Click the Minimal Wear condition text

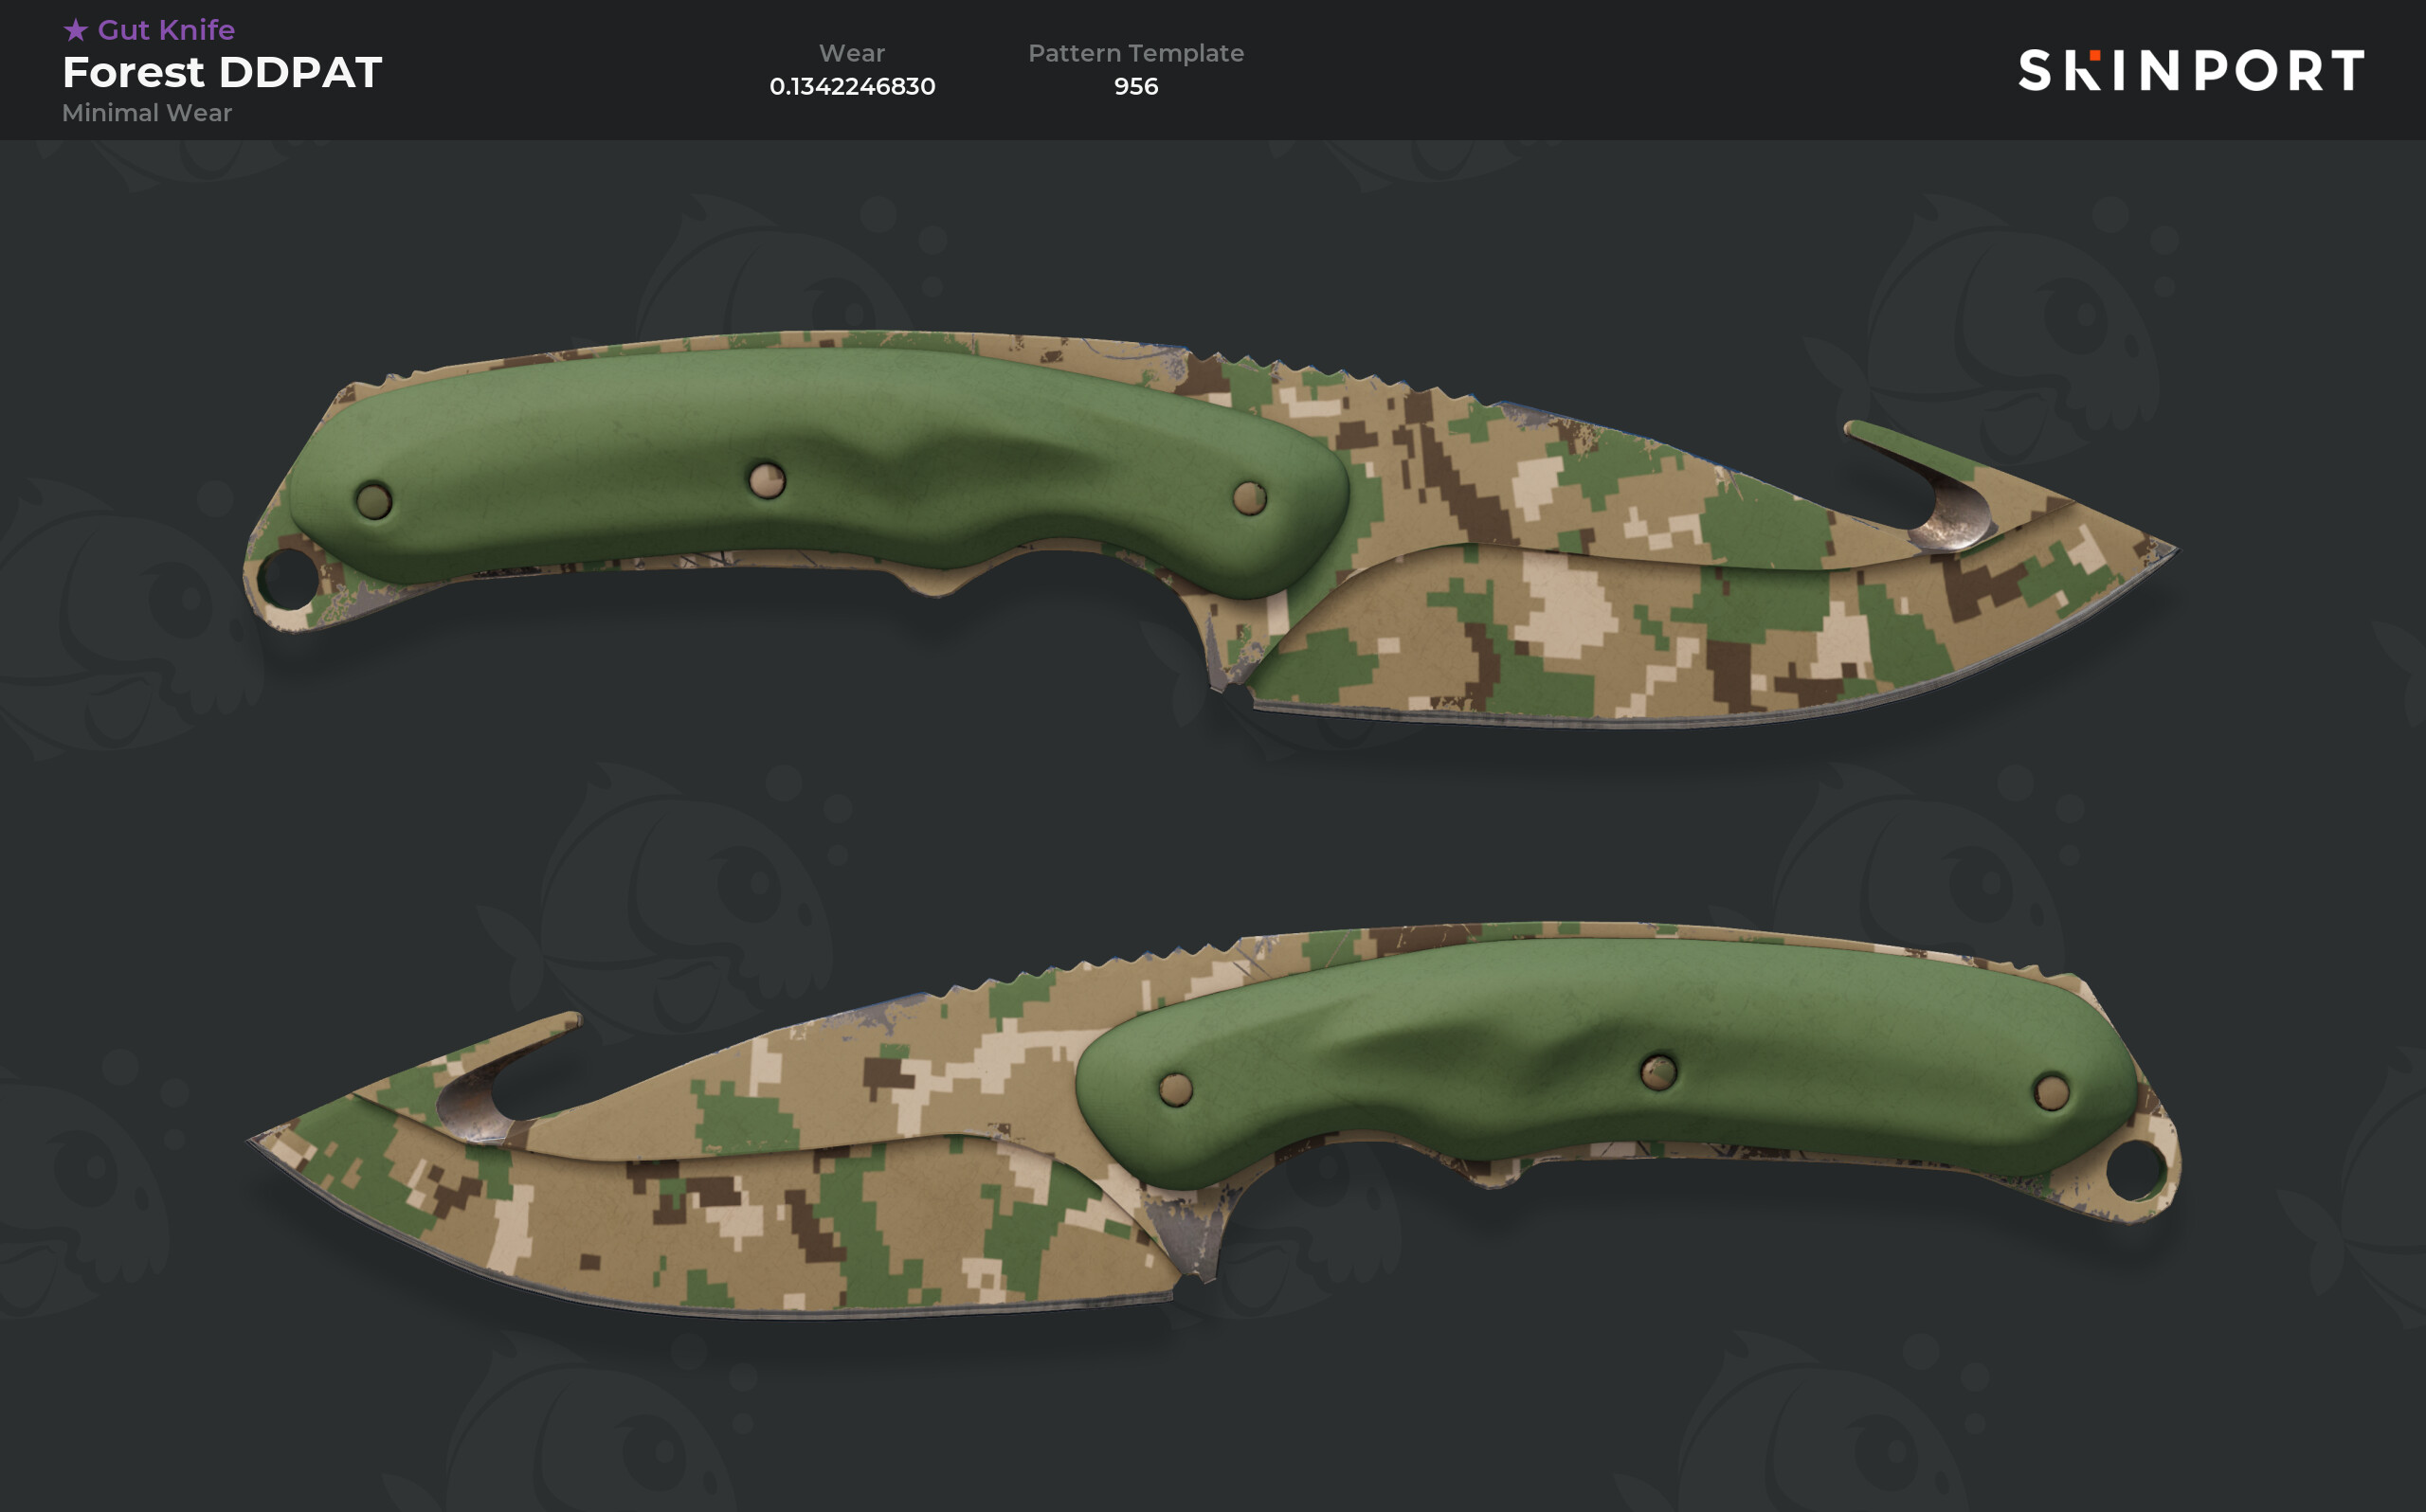pos(147,113)
